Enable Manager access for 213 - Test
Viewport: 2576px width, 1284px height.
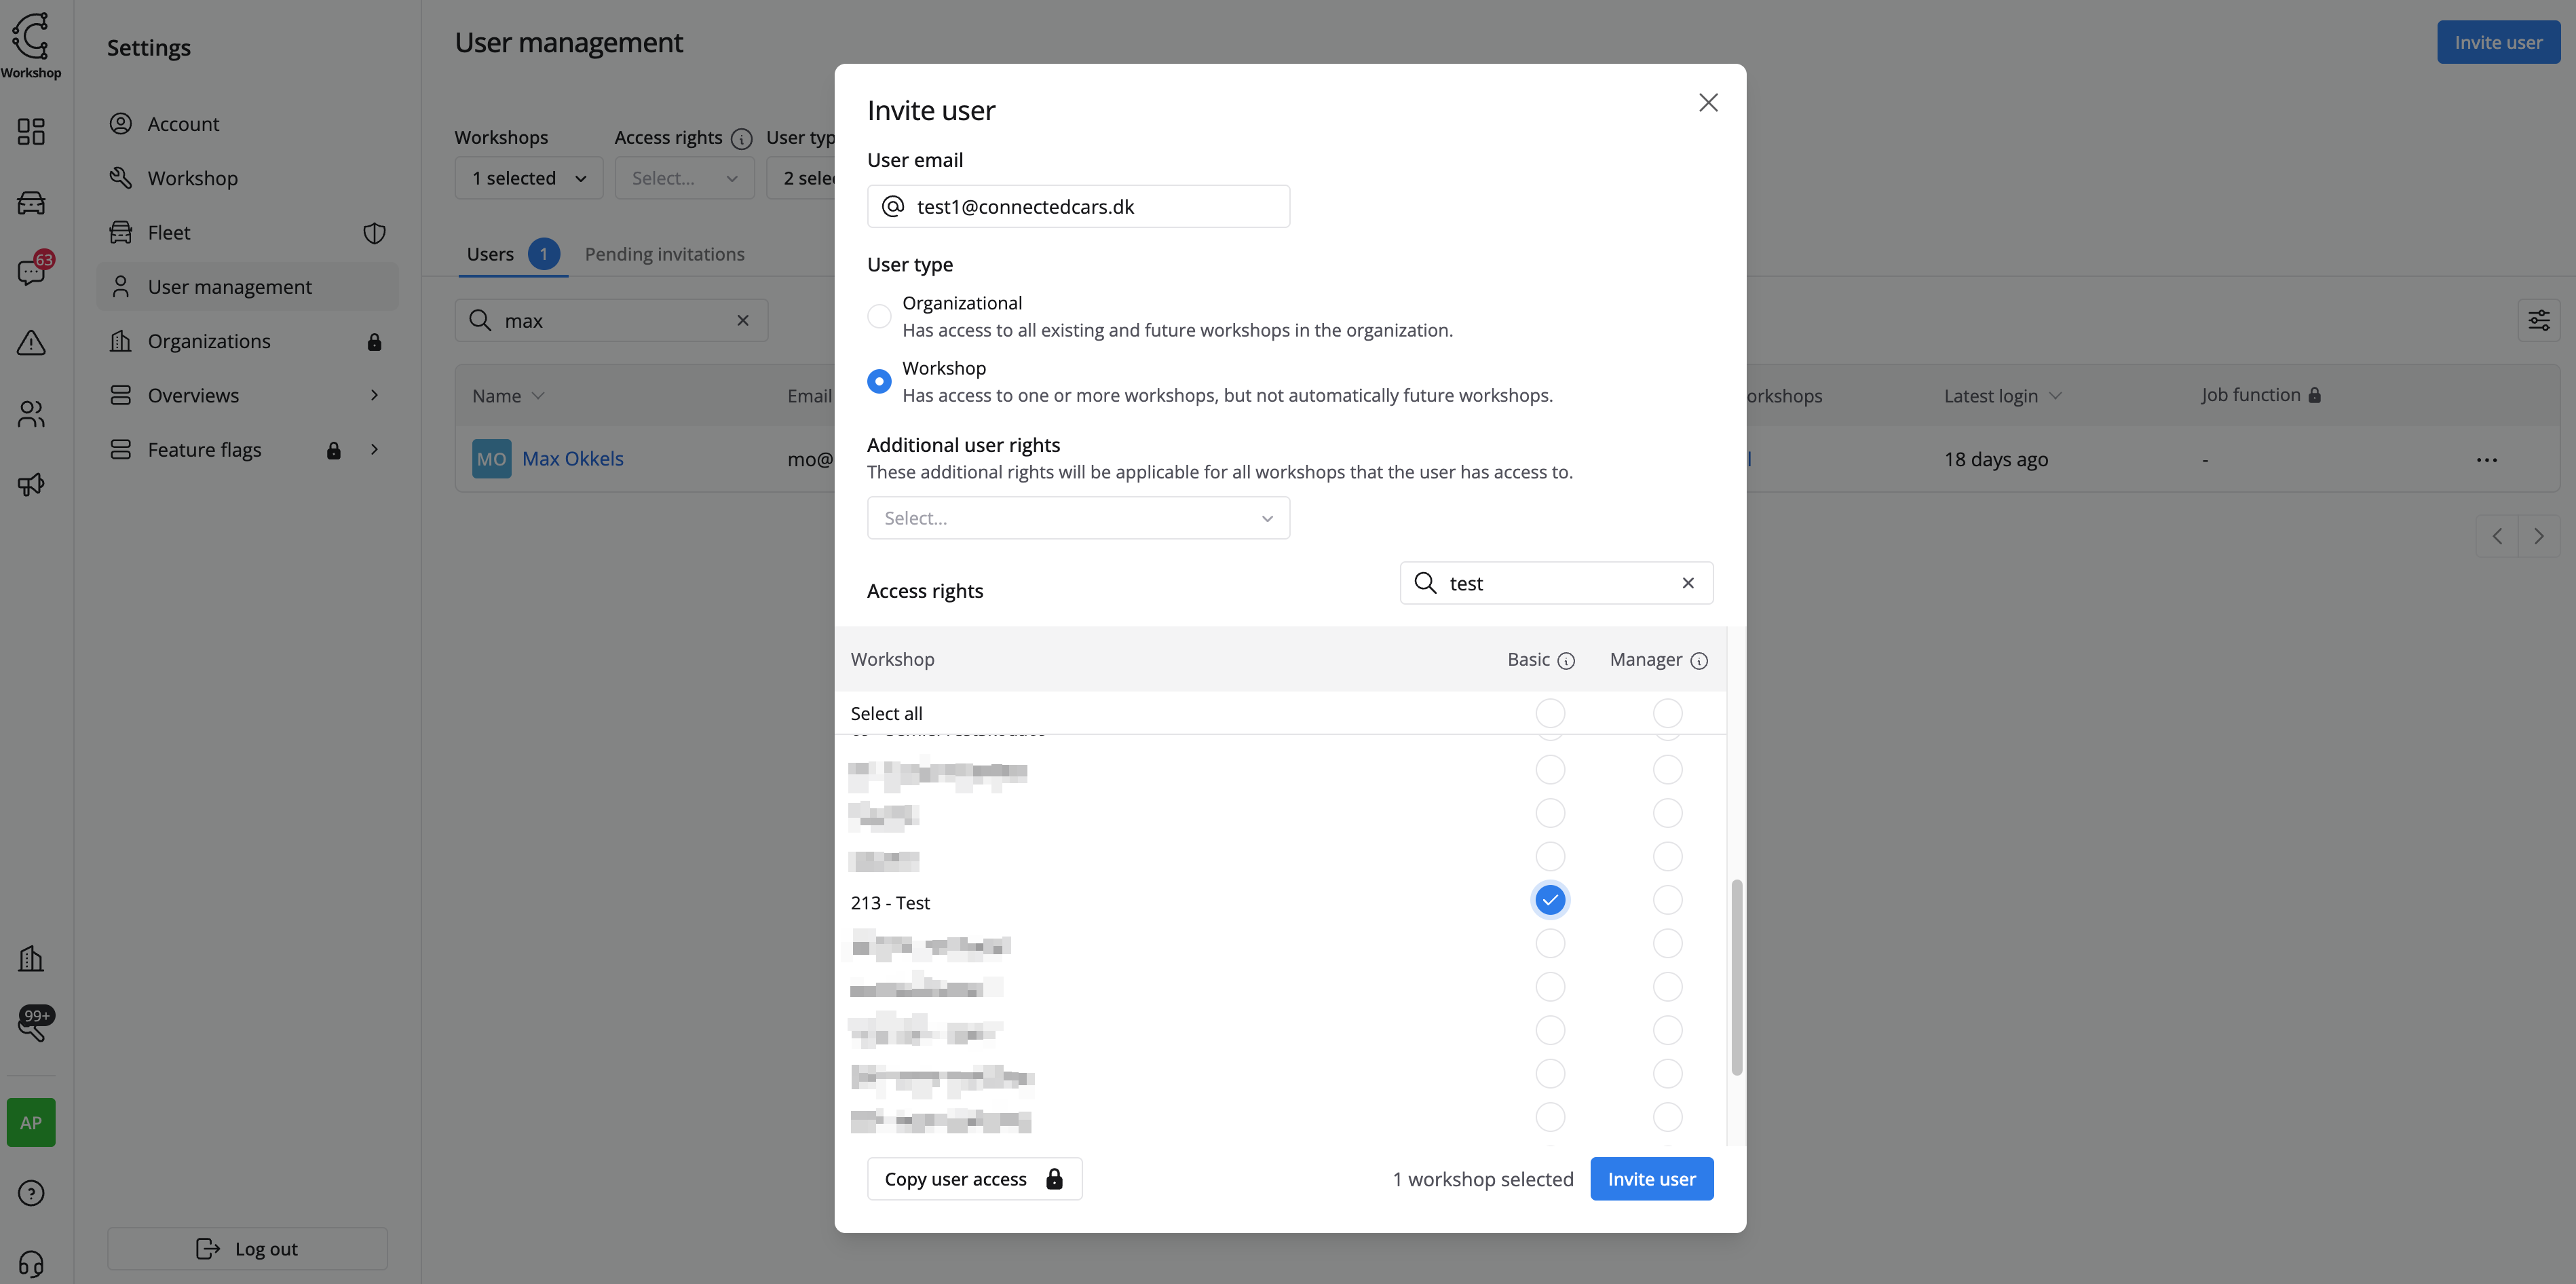(x=1667, y=900)
